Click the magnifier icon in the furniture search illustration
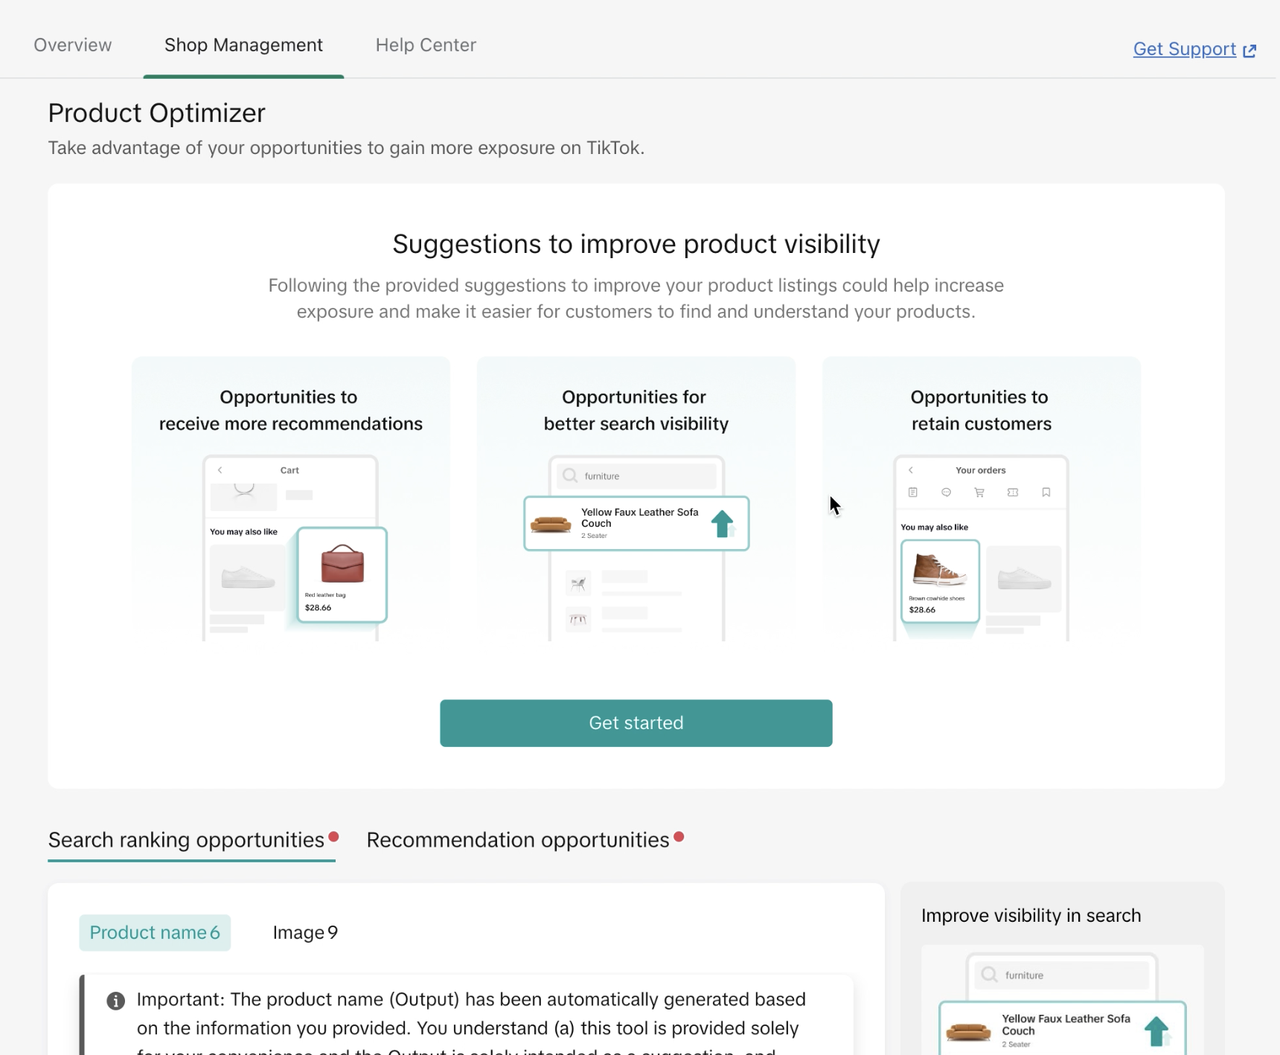 click(x=570, y=476)
